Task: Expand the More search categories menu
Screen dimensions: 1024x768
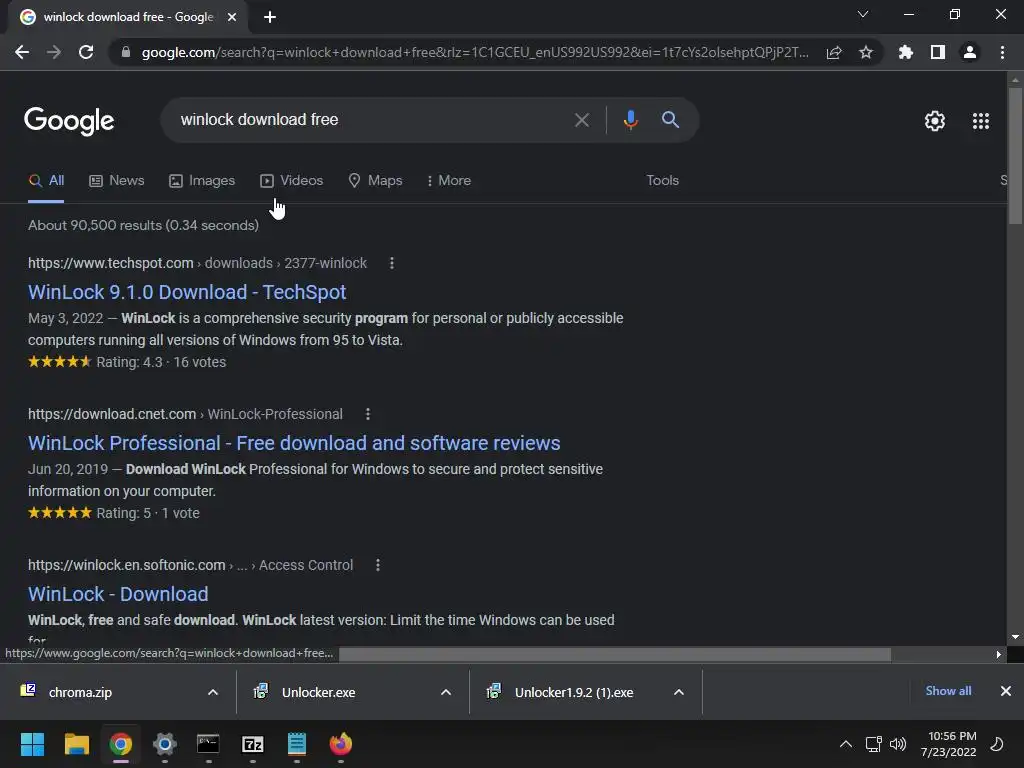Action: tap(449, 181)
